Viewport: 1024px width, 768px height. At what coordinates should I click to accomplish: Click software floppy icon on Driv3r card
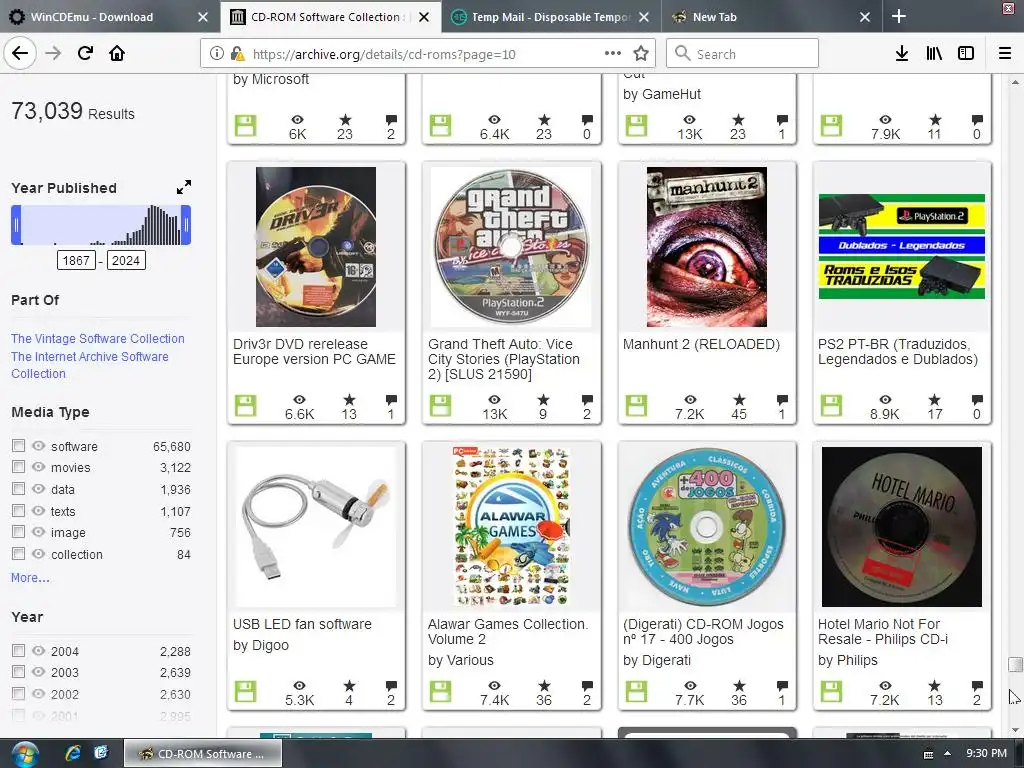[x=246, y=406]
